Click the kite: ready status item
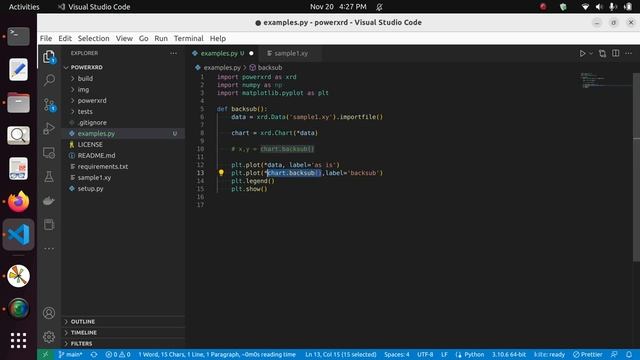Image resolution: width=640 pixels, height=360 pixels. 549,354
